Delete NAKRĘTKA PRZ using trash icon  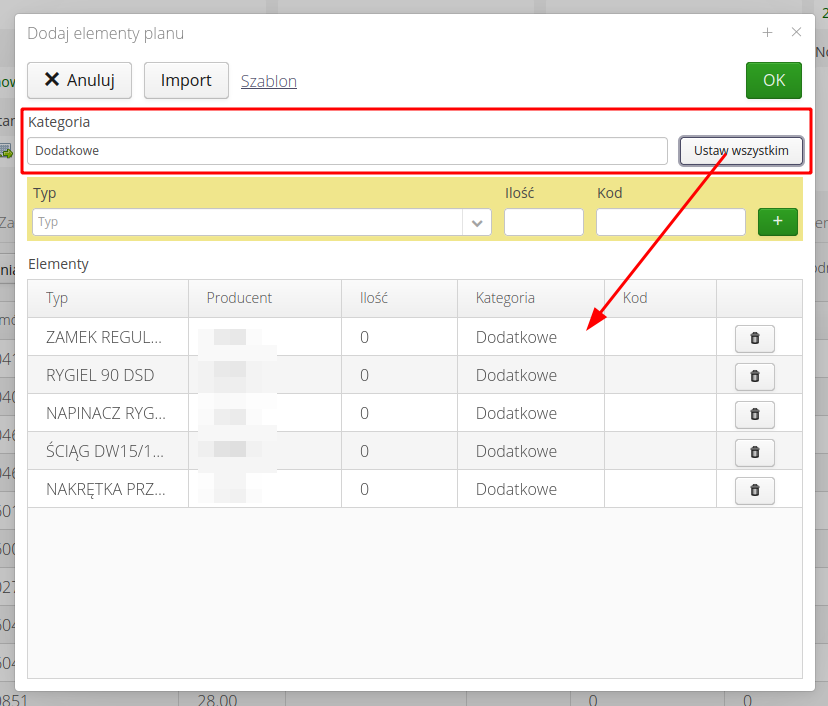(x=755, y=490)
